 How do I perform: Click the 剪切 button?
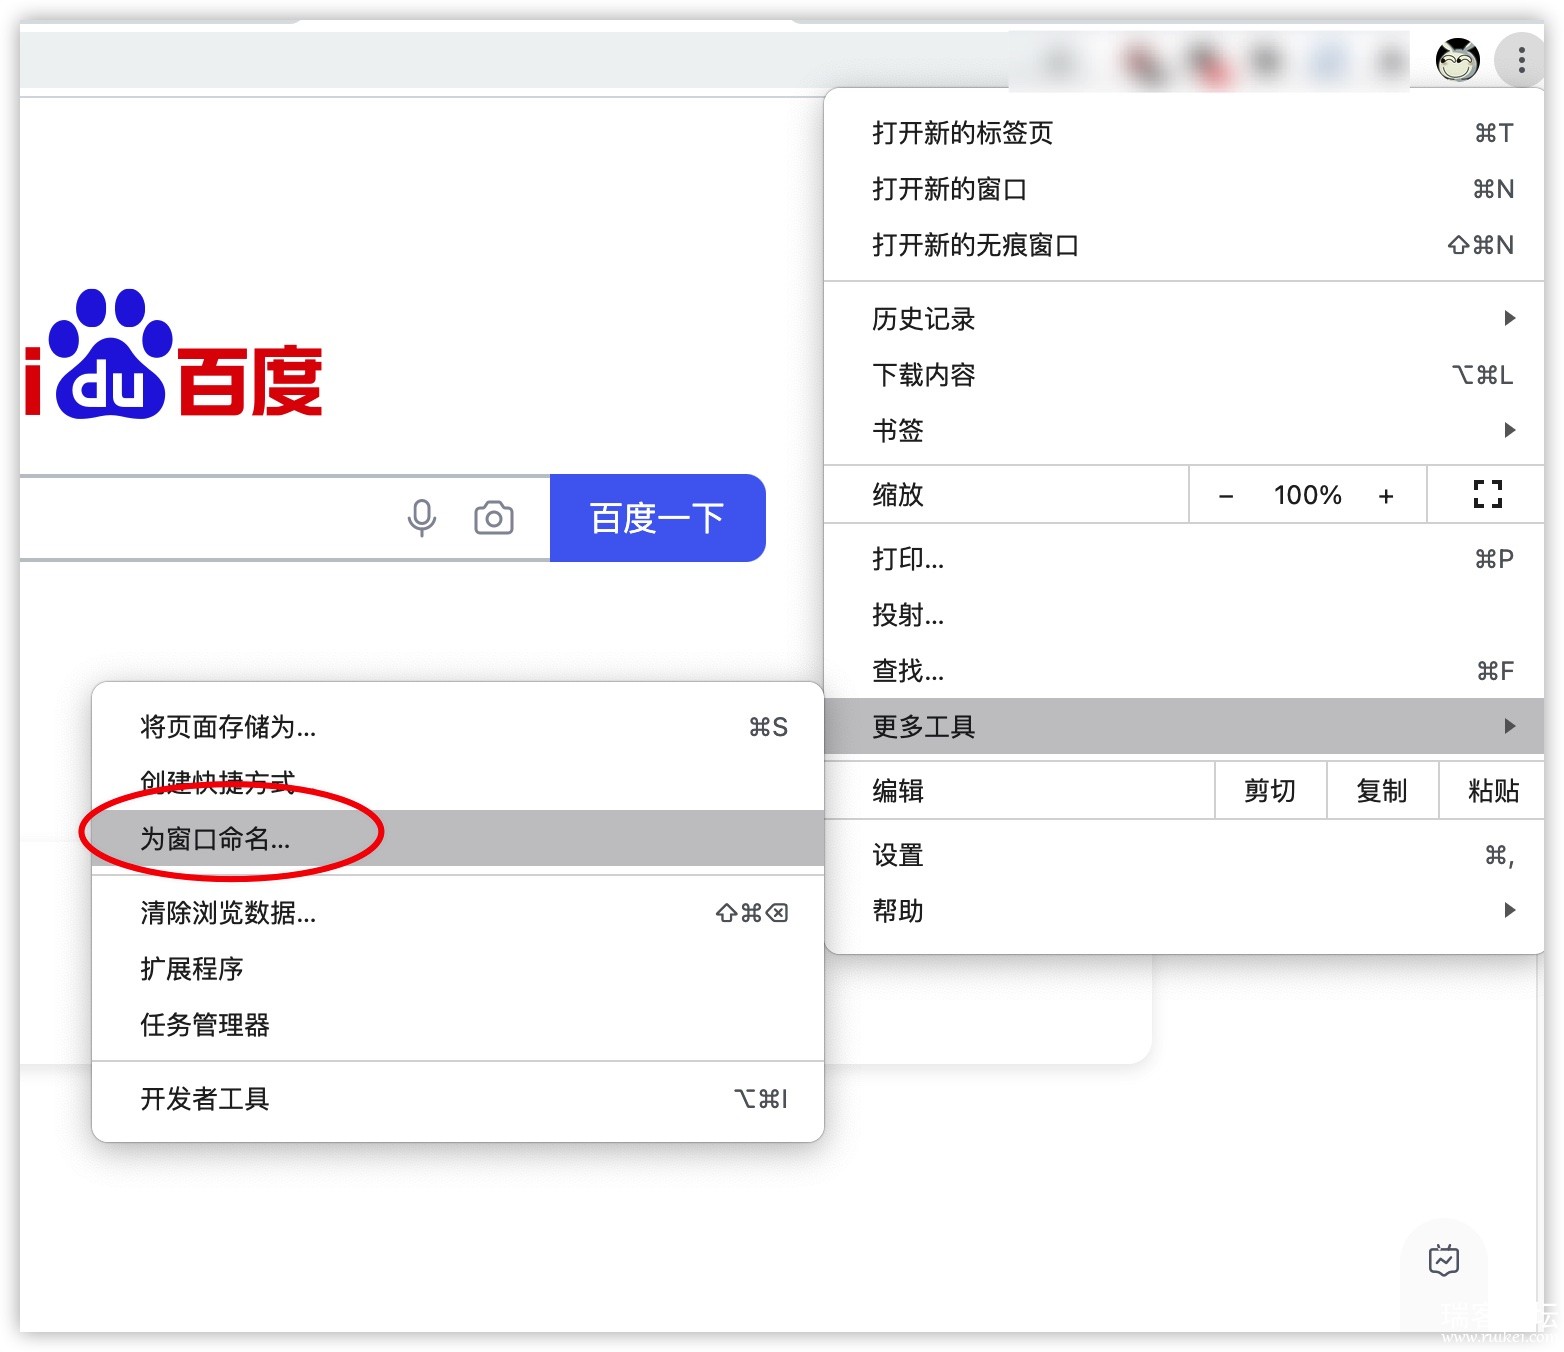point(1270,791)
